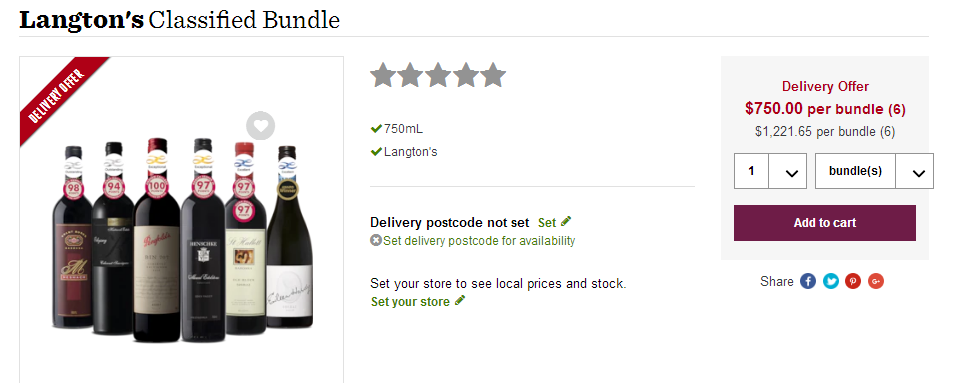
Task: Open the Set your store link
Action: [x=410, y=302]
